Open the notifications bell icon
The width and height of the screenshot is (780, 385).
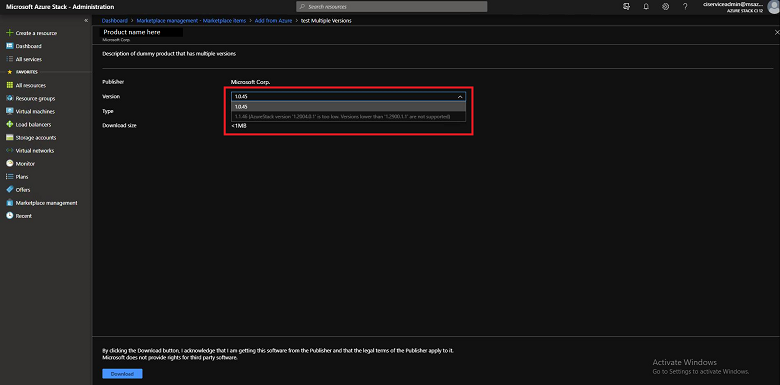(646, 6)
